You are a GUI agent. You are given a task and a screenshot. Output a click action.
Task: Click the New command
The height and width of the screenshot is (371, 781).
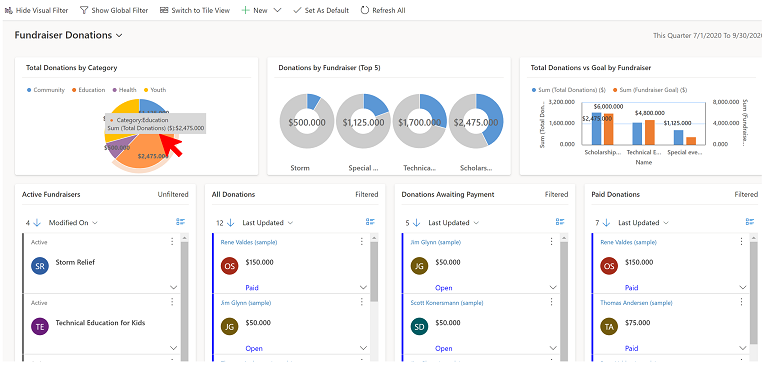(255, 10)
